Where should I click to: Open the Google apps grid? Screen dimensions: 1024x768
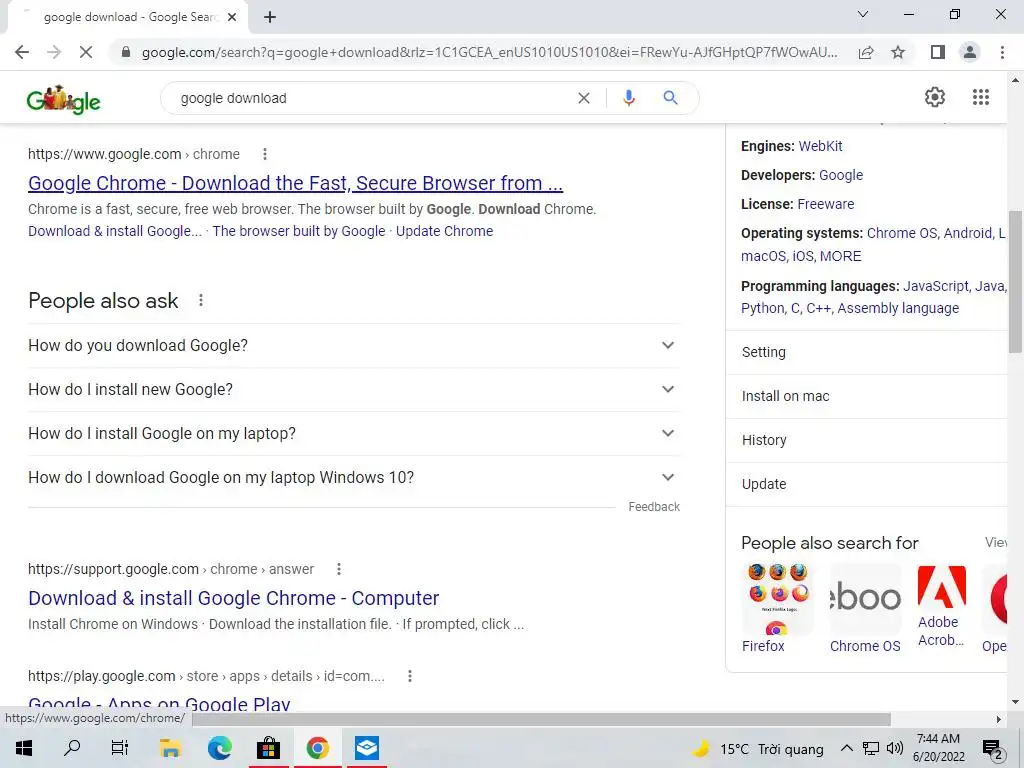(x=980, y=97)
